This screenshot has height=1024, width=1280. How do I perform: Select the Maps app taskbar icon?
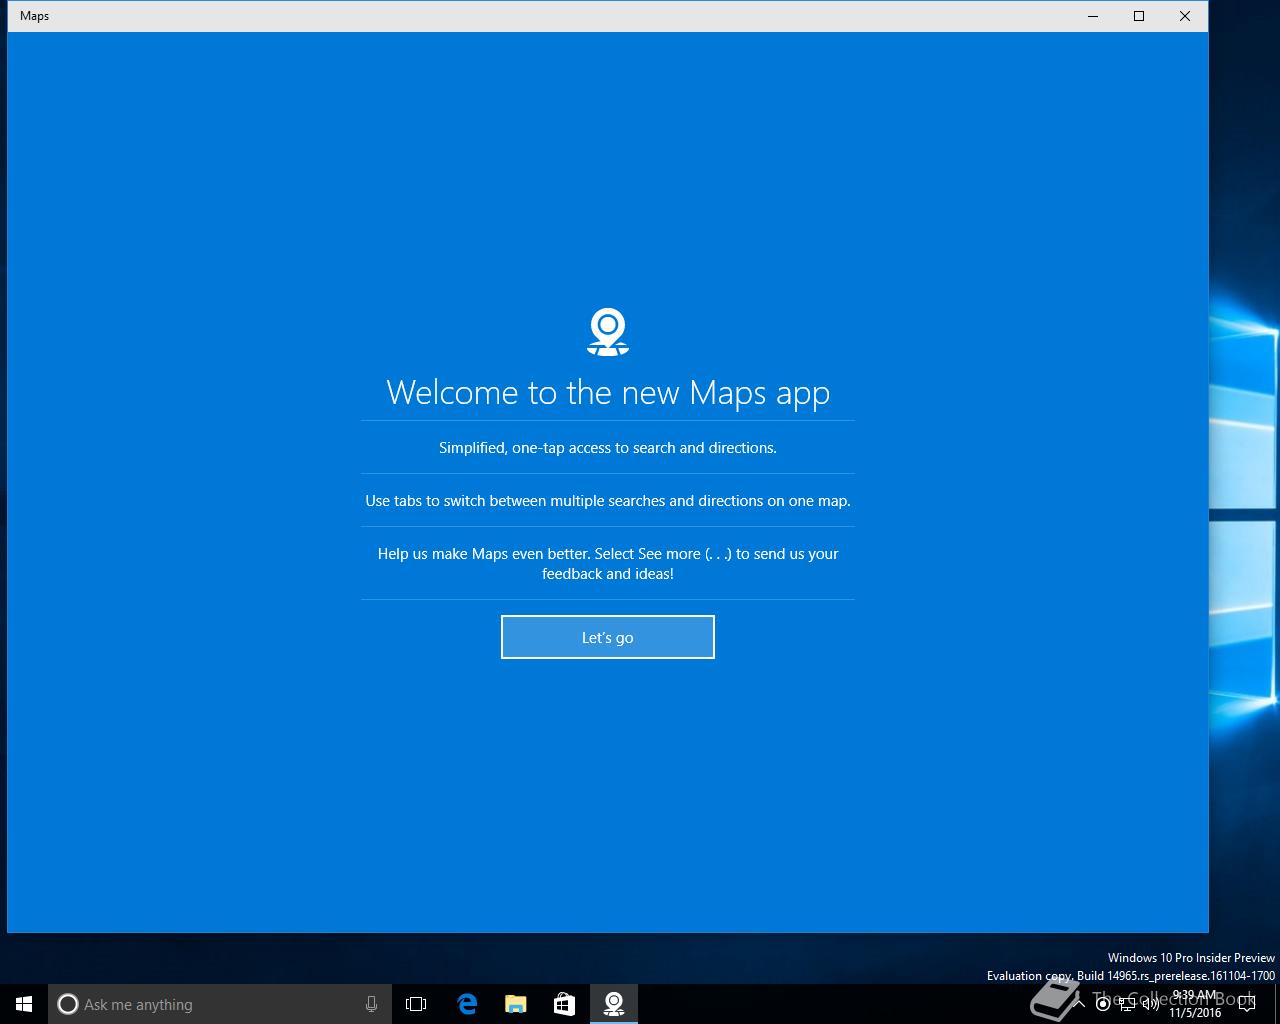pyautogui.click(x=613, y=1004)
